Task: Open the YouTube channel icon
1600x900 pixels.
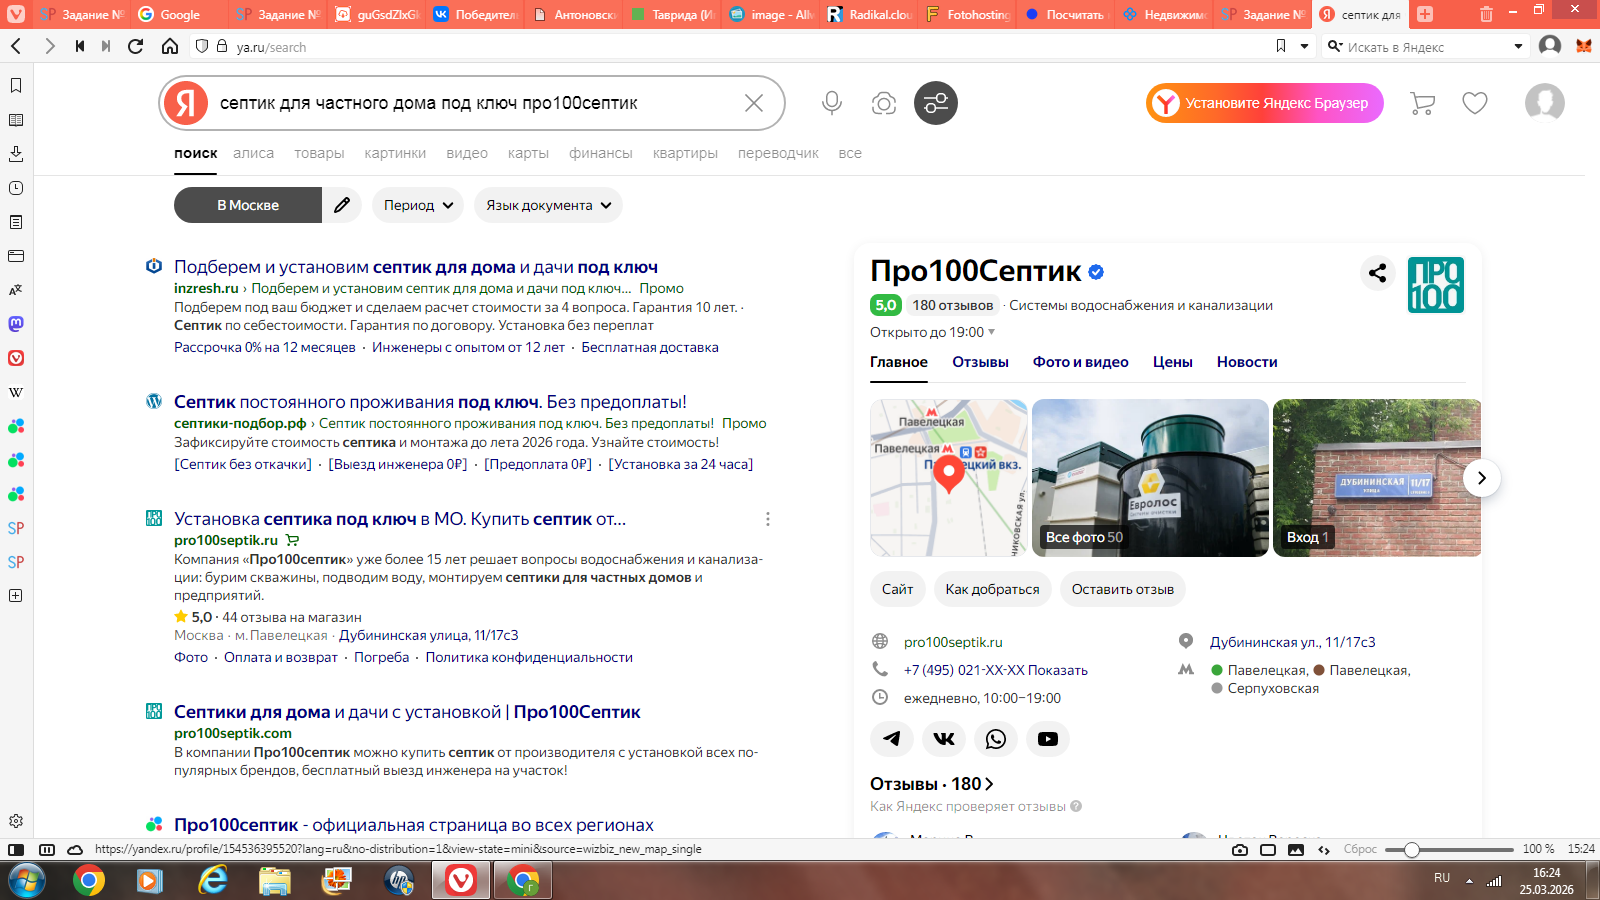Action: tap(1048, 739)
